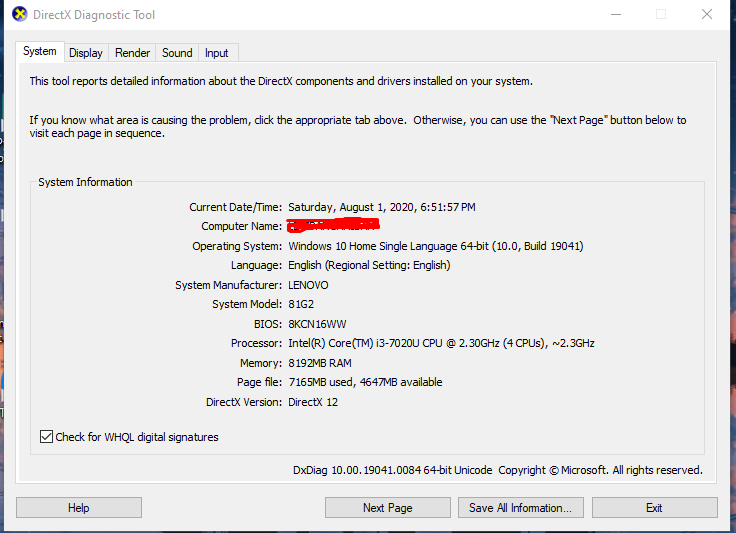The image size is (736, 533).
Task: Click the Next Page button
Action: (x=388, y=508)
